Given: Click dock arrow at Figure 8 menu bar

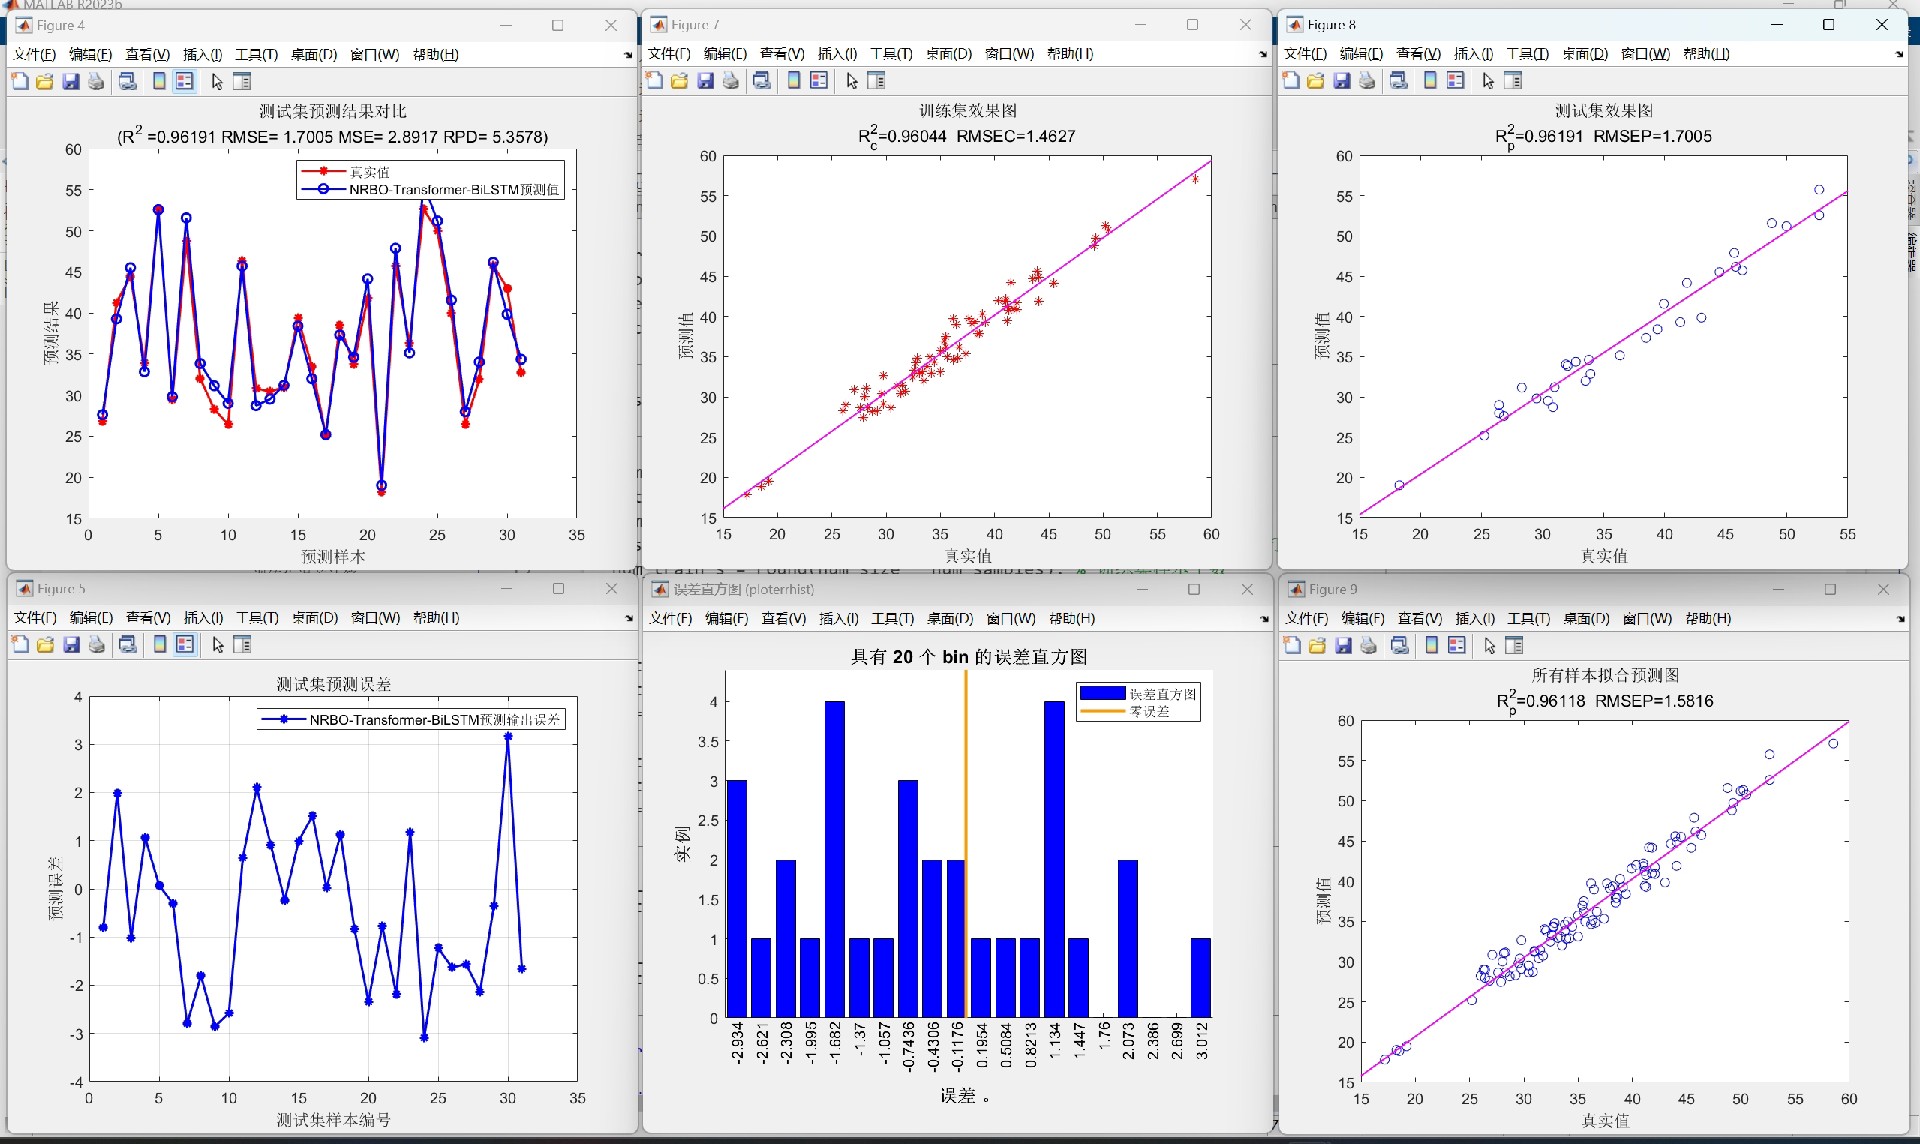Looking at the screenshot, I should 1899,55.
